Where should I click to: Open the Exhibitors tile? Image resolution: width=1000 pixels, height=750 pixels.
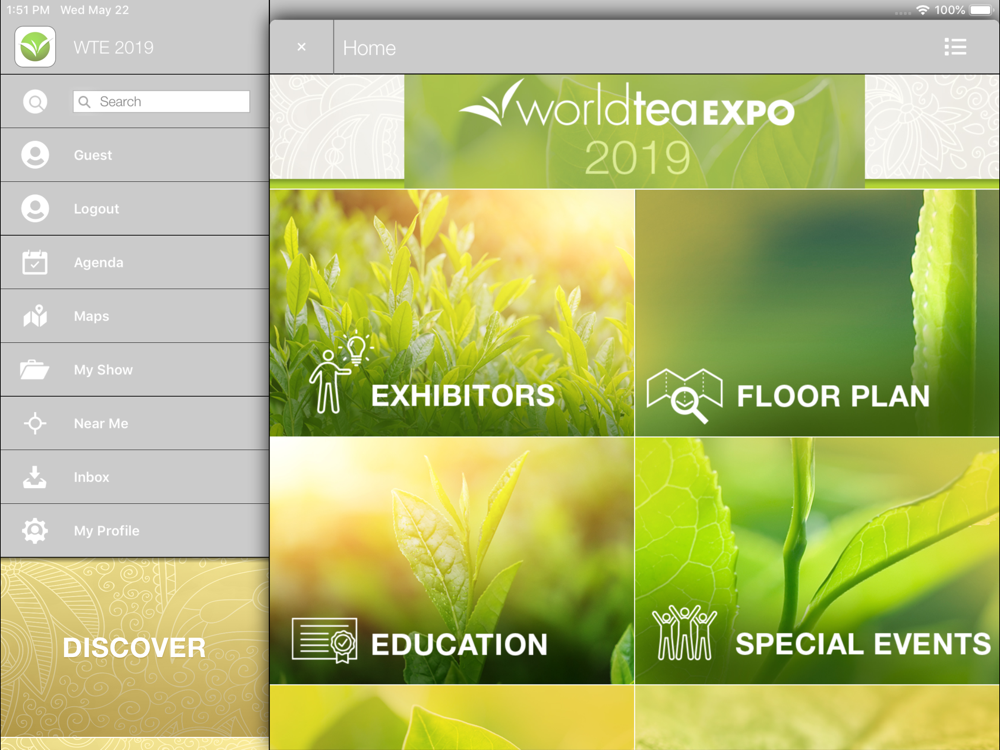[x=452, y=312]
